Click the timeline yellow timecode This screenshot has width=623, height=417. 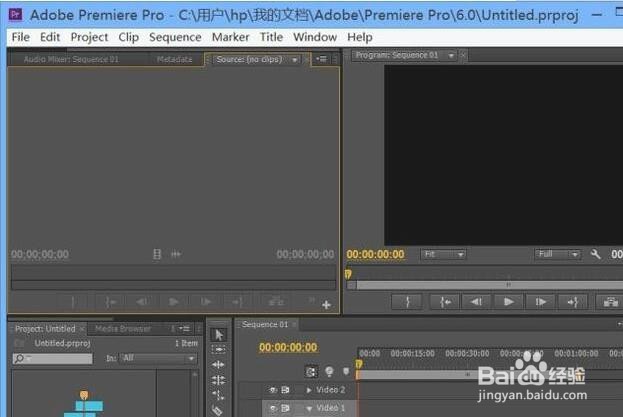[288, 348]
